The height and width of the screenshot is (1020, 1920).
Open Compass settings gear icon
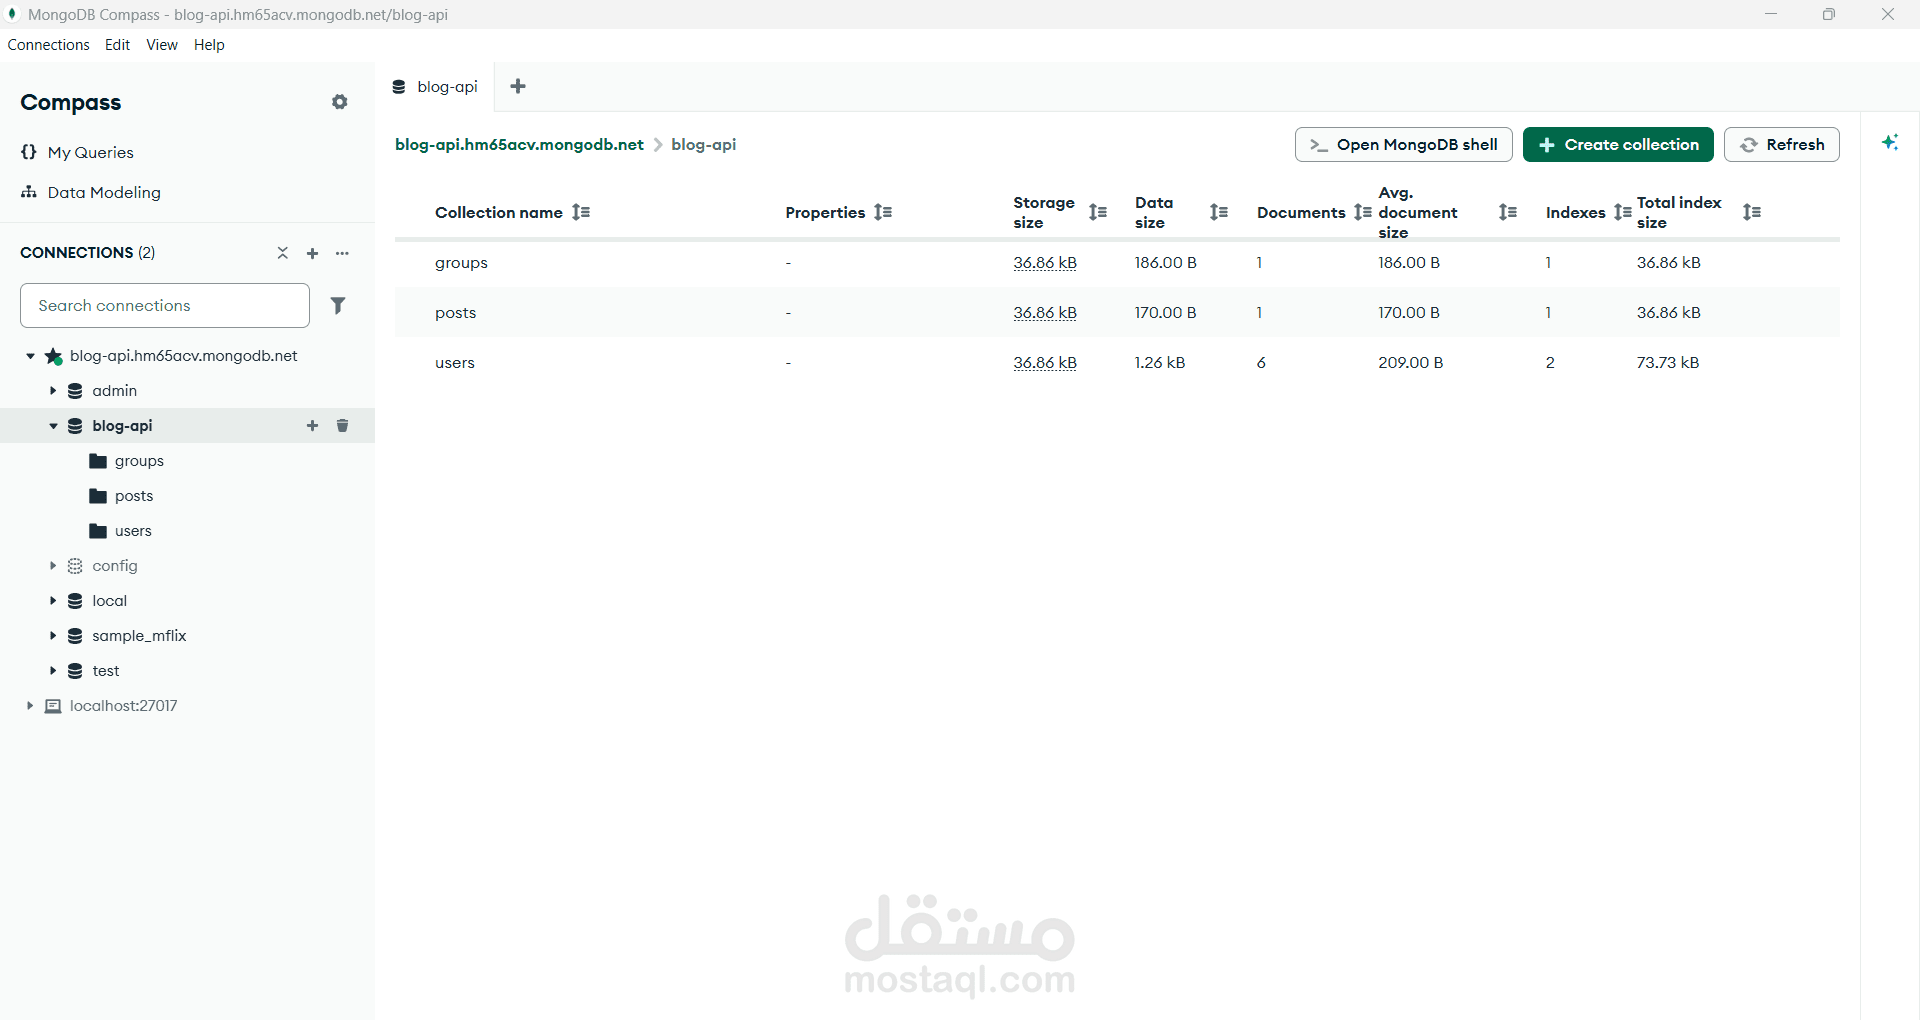[340, 102]
